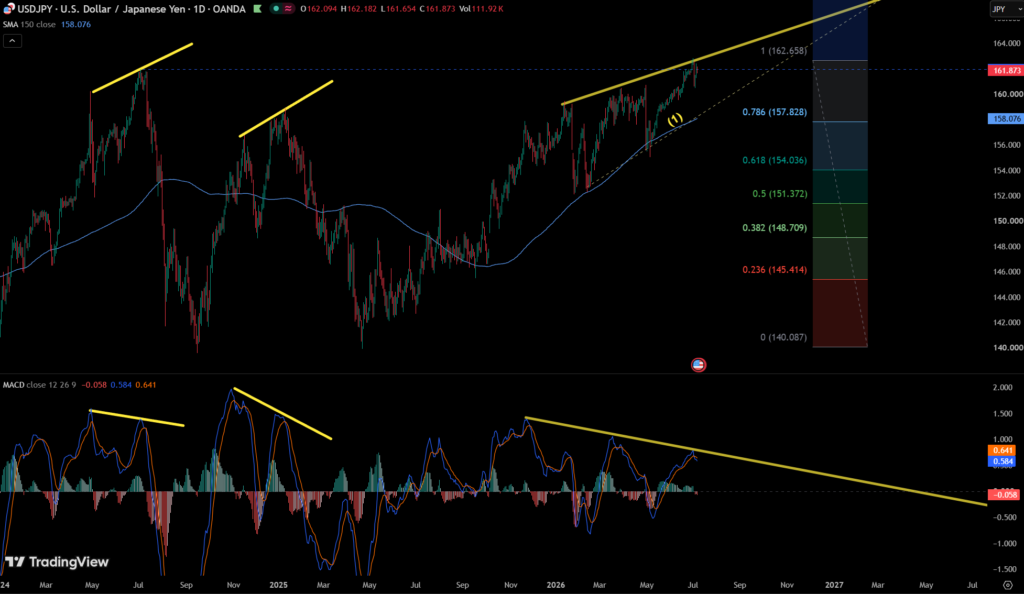Image resolution: width=1024 pixels, height=594 pixels.
Task: Click the MACD legend value -0.058
Action: pyautogui.click(x=94, y=384)
